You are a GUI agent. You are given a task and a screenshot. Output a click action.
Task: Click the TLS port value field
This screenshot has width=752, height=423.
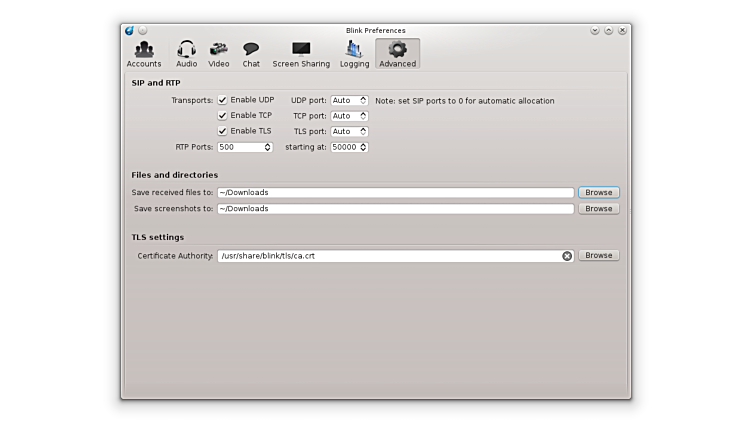343,131
